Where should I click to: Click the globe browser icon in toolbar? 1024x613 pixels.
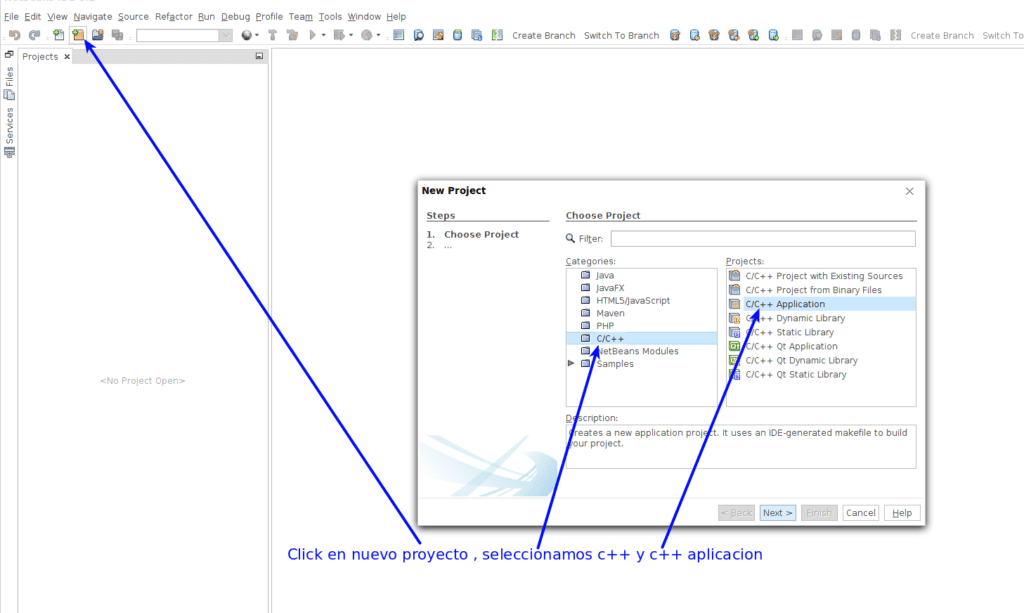pyautogui.click(x=246, y=35)
